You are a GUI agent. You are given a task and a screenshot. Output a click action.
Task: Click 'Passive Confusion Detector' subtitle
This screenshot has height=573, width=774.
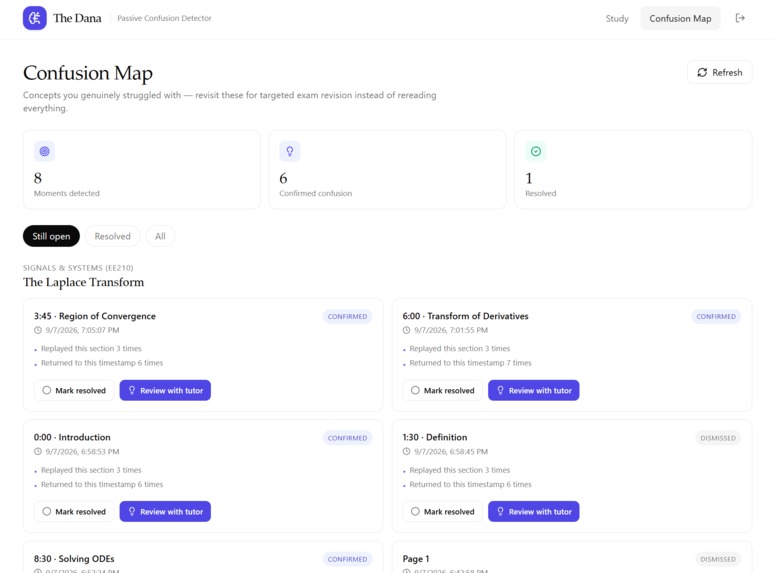coord(164,18)
